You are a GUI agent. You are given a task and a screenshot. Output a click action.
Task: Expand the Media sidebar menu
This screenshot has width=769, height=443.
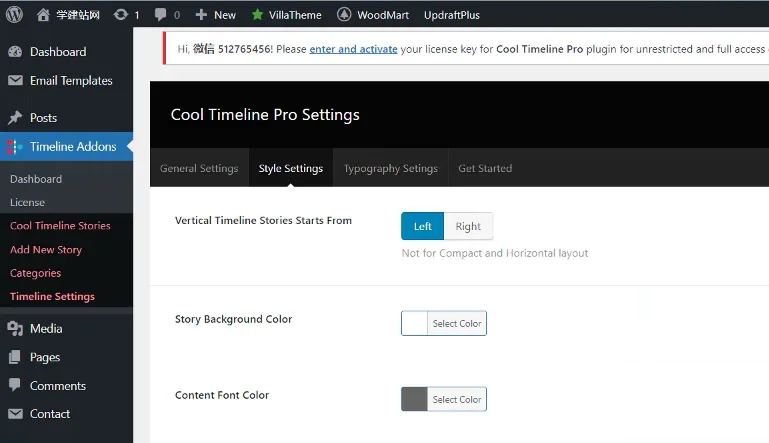(46, 328)
